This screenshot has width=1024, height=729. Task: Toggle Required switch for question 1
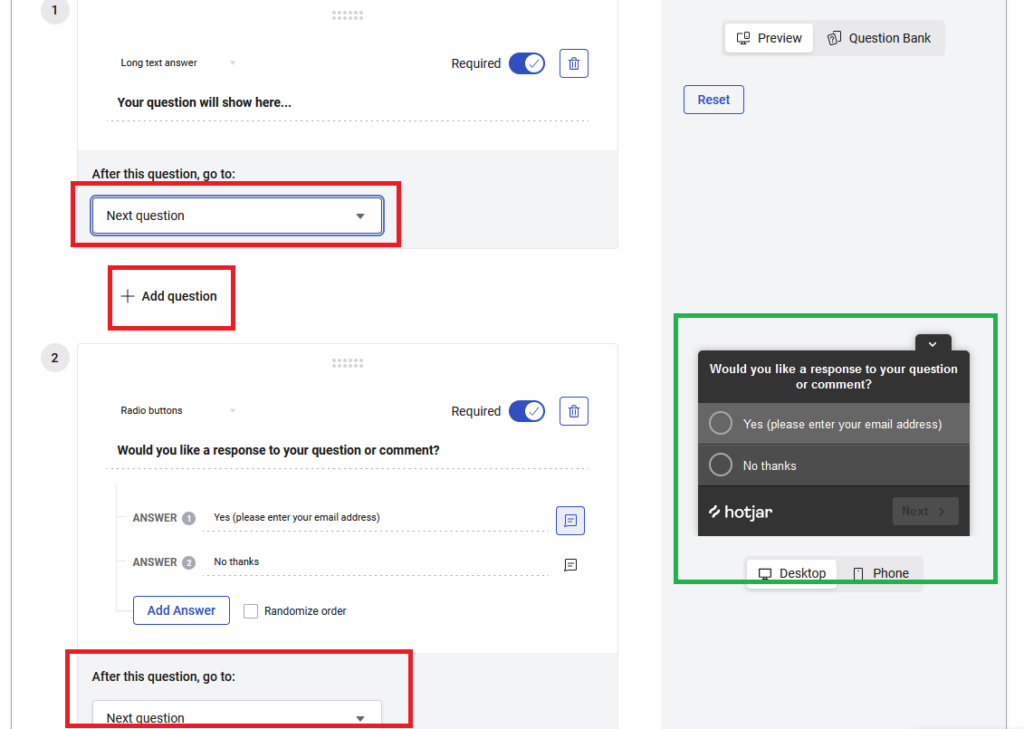pyautogui.click(x=526, y=64)
